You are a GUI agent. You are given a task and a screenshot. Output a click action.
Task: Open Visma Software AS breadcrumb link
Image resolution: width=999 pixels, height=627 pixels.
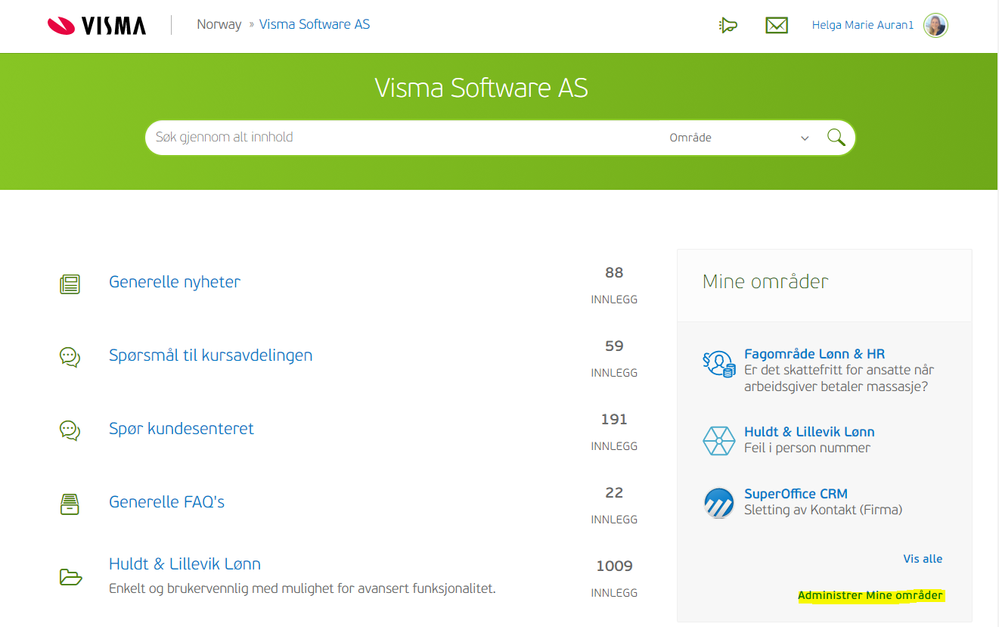coord(314,25)
